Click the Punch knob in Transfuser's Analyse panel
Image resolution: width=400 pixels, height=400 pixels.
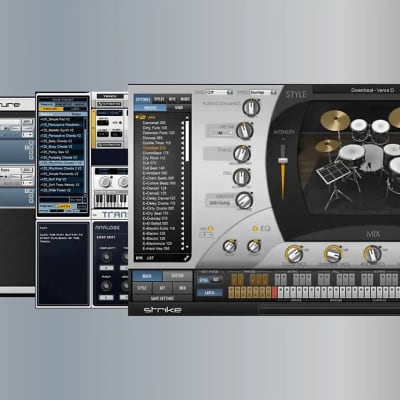point(106,286)
